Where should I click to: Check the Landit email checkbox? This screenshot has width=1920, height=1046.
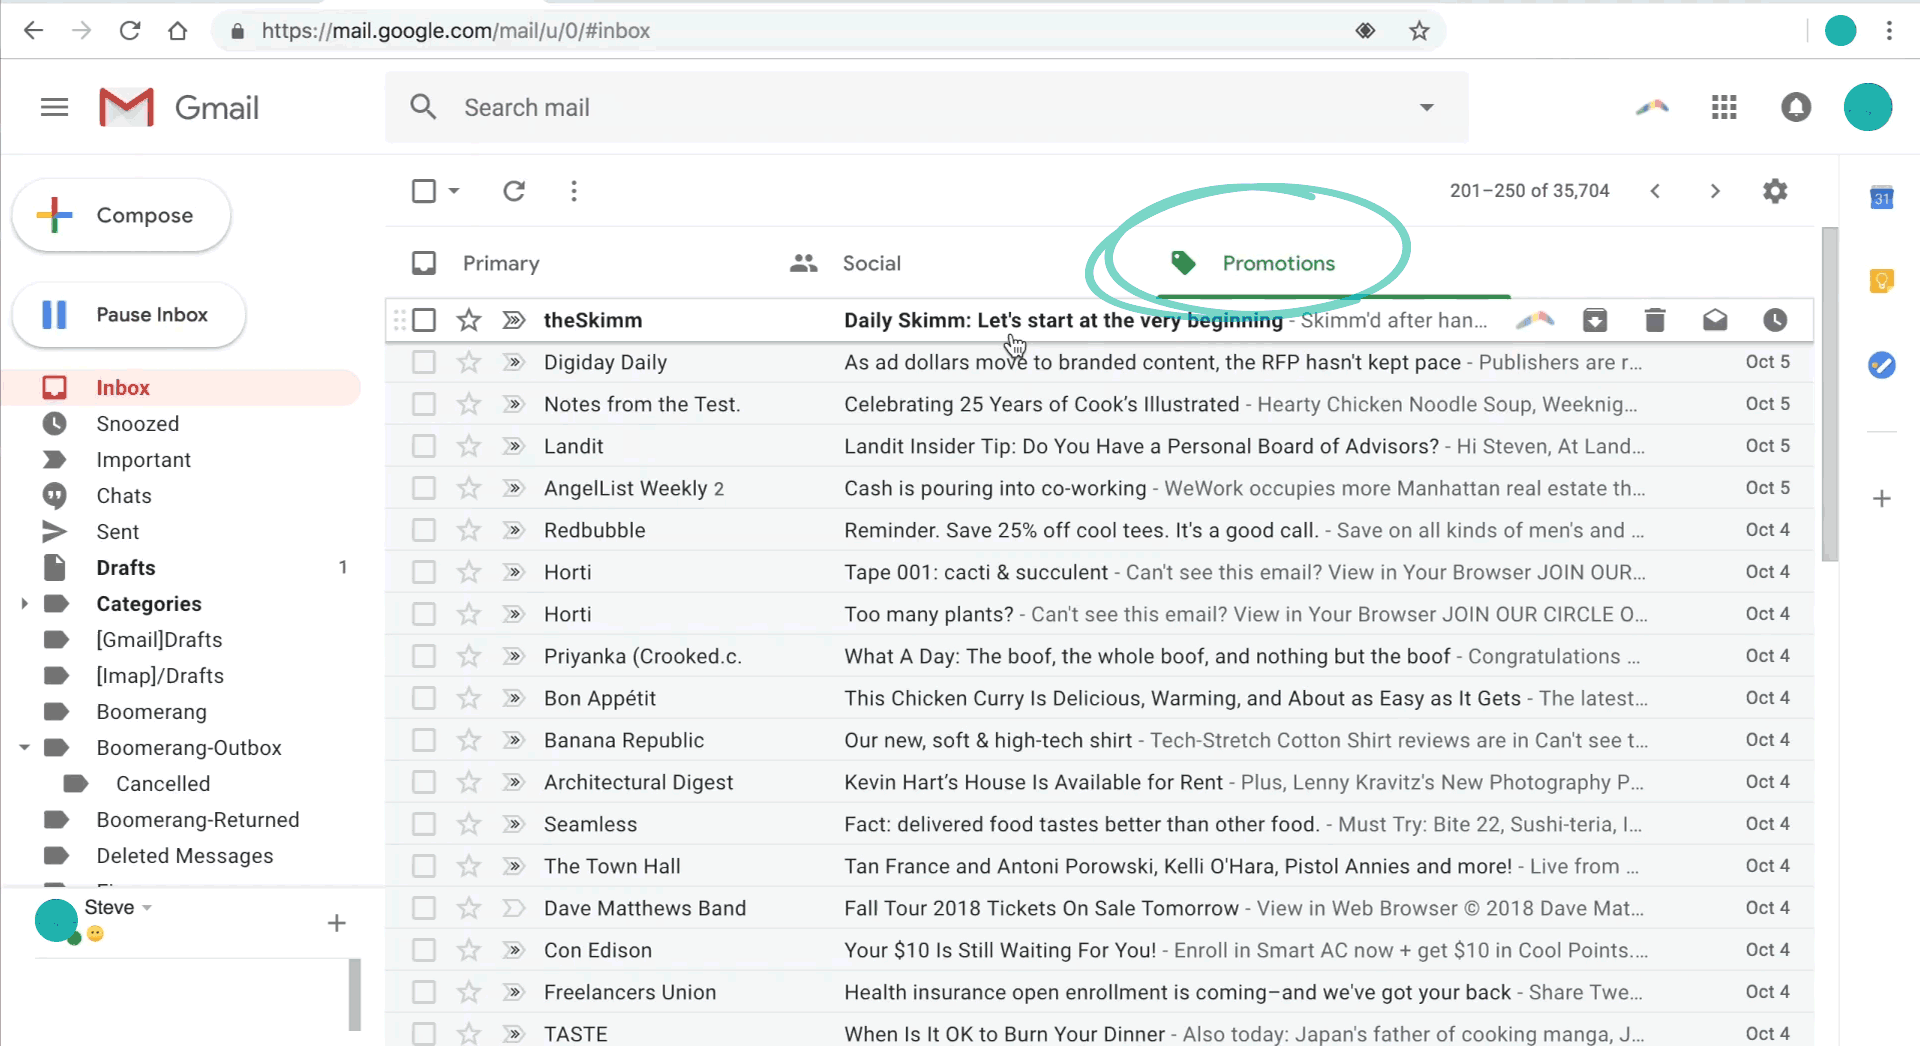[424, 446]
